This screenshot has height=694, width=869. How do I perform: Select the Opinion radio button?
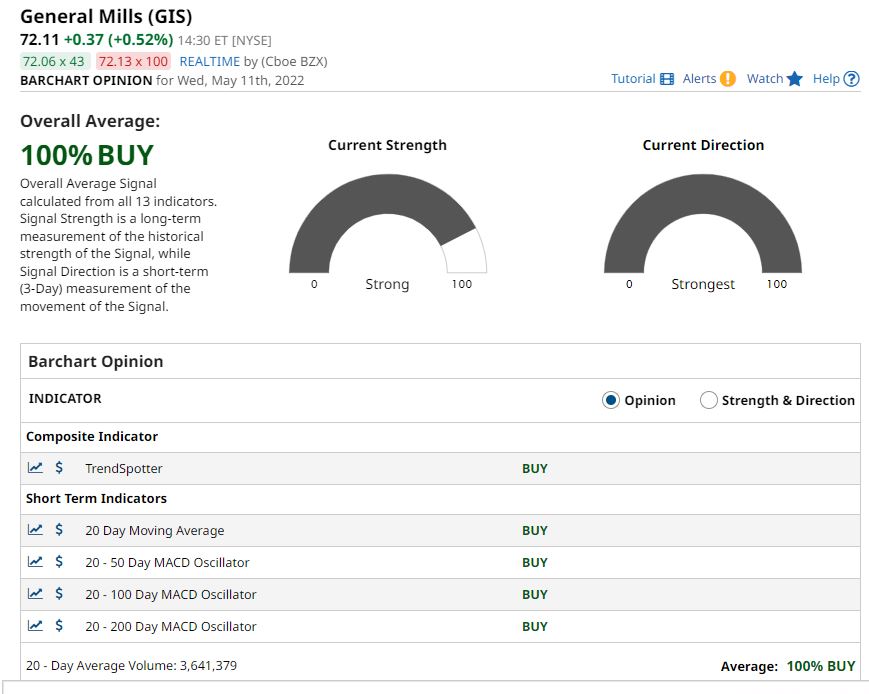pos(611,400)
